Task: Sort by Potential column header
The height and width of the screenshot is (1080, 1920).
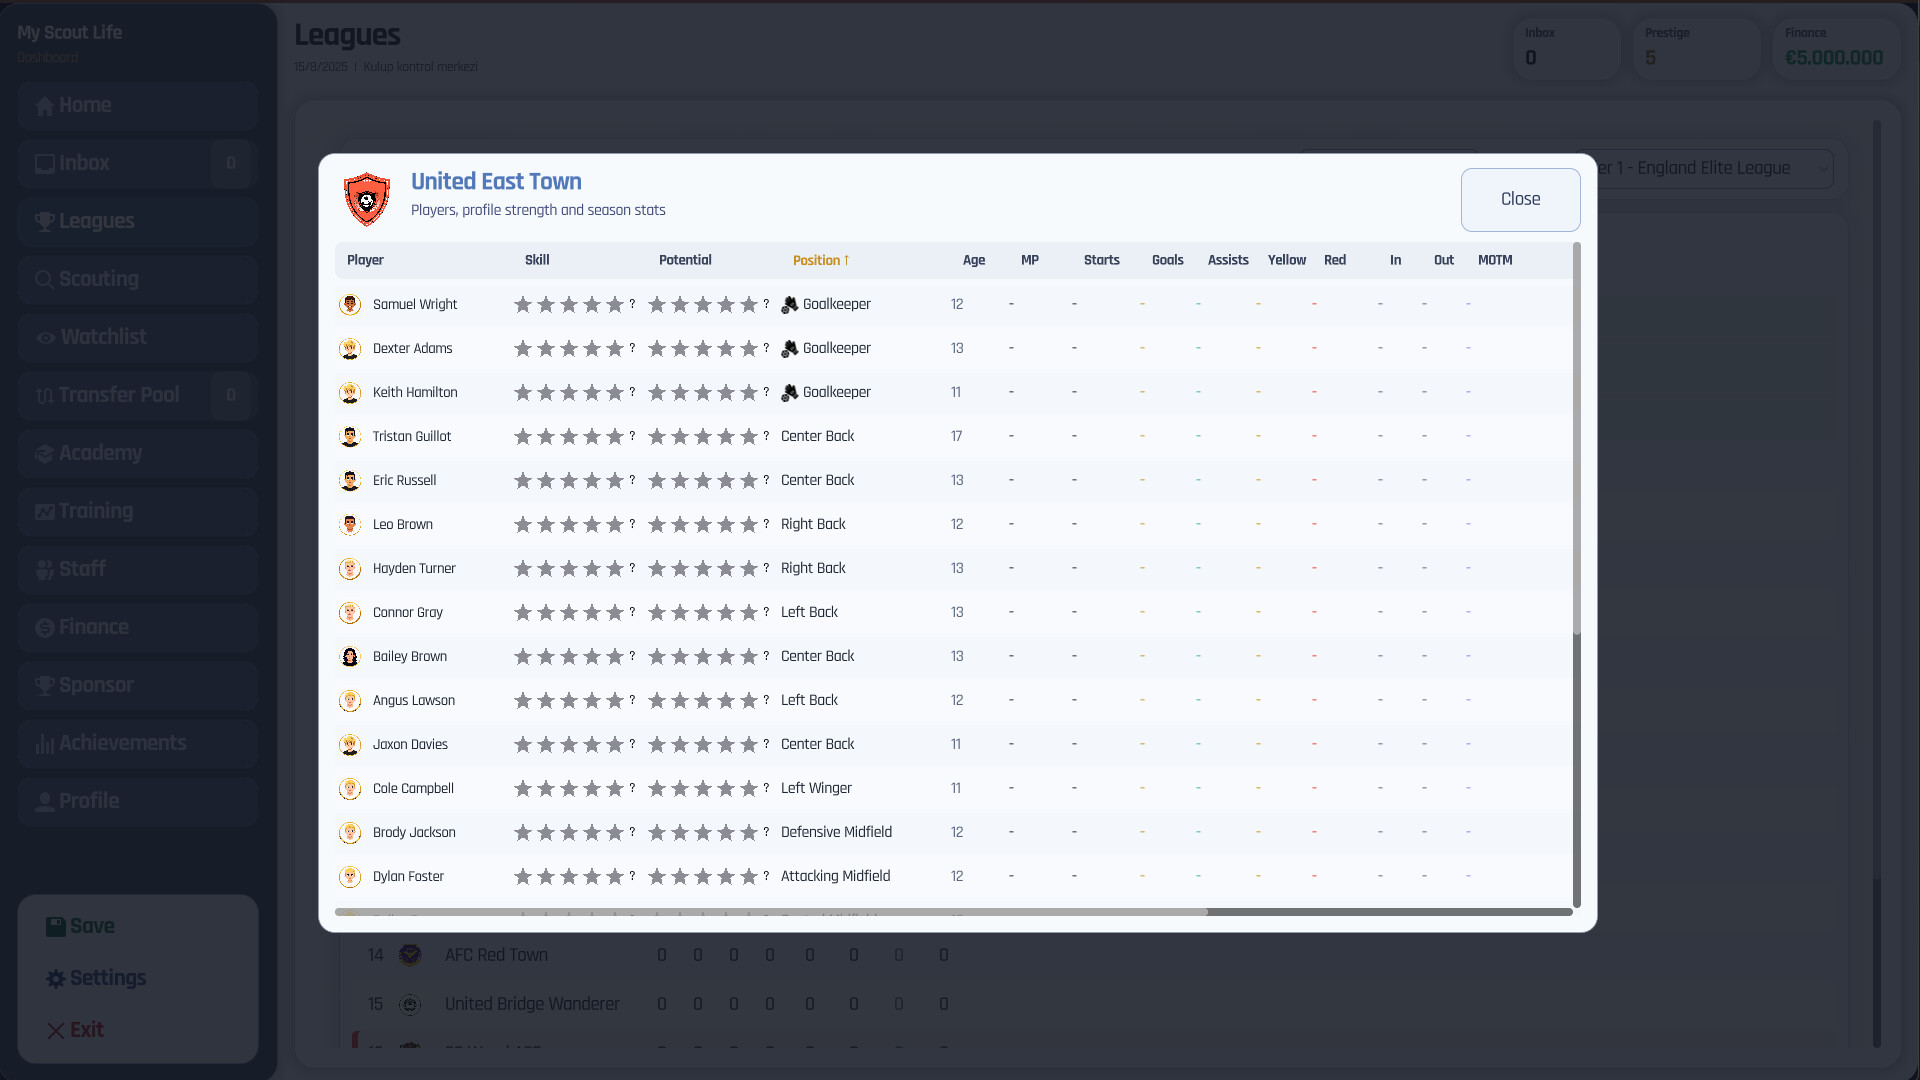Action: coord(685,261)
